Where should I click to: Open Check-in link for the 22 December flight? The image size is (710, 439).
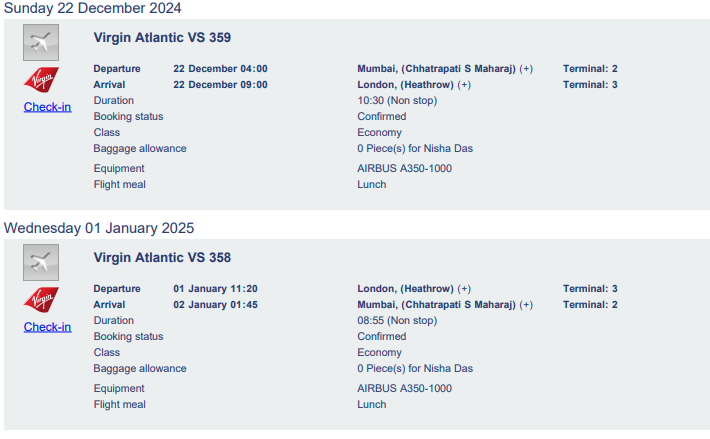coord(48,107)
